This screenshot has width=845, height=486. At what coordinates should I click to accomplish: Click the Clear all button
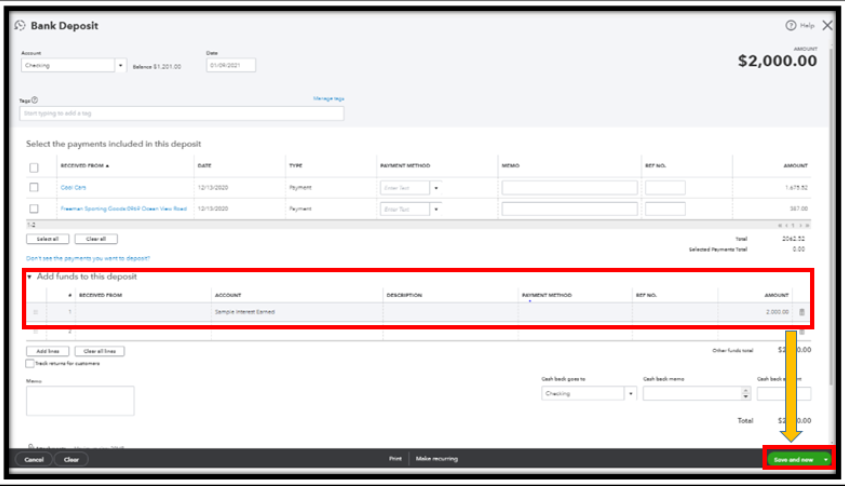pos(96,239)
